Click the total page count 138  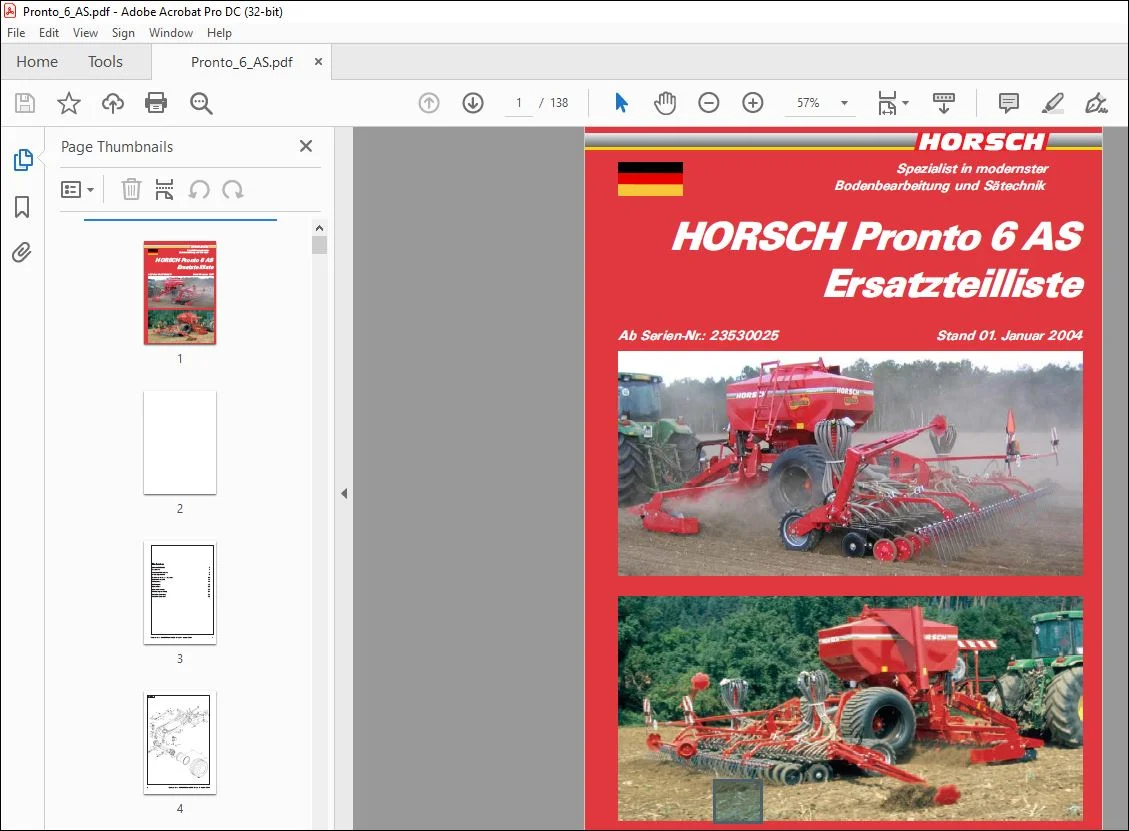pos(559,103)
